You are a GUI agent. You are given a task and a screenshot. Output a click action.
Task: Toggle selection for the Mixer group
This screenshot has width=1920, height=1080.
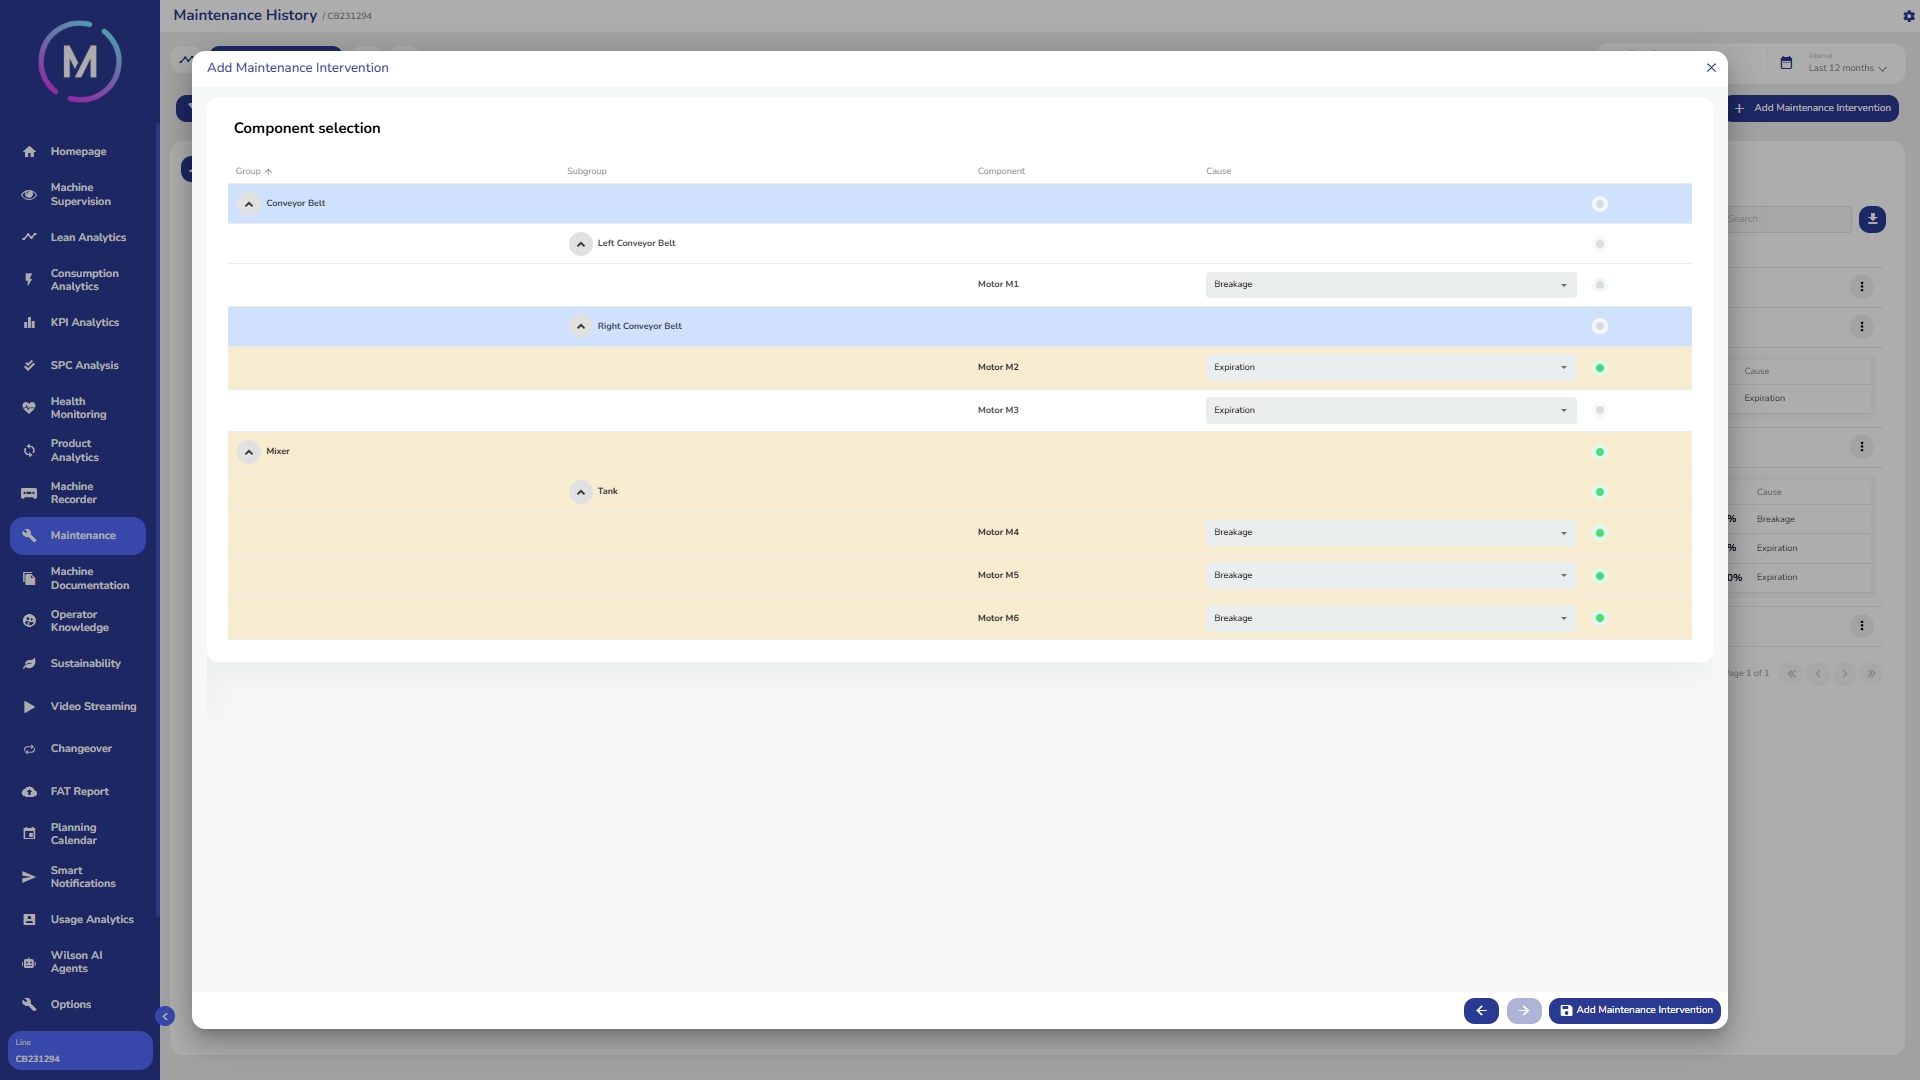point(1600,452)
